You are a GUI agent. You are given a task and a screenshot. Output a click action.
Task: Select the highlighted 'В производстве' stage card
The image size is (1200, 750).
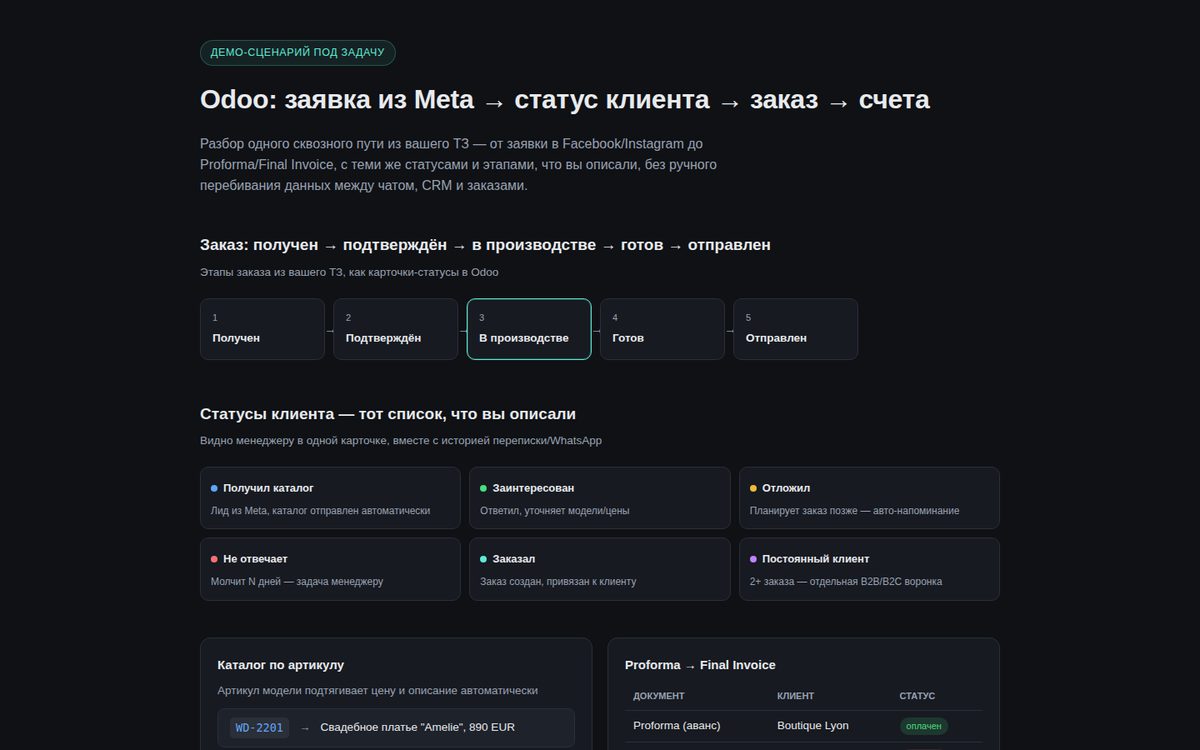point(529,329)
